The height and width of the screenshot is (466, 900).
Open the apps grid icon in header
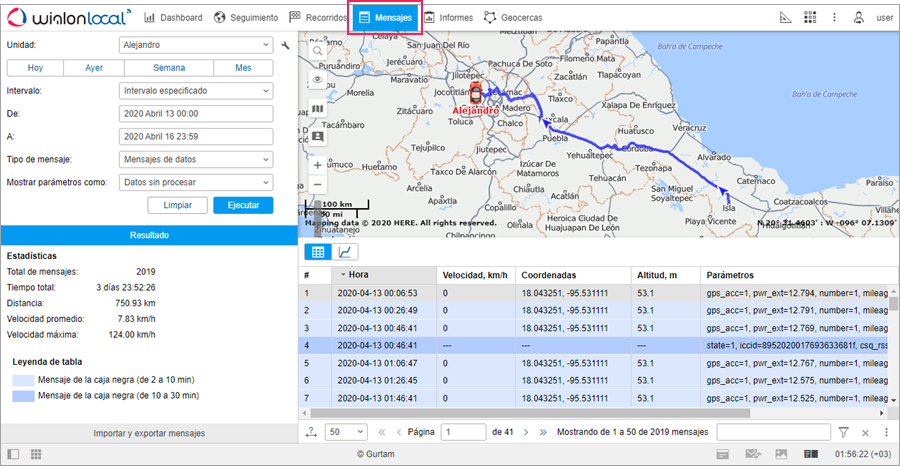(x=810, y=17)
